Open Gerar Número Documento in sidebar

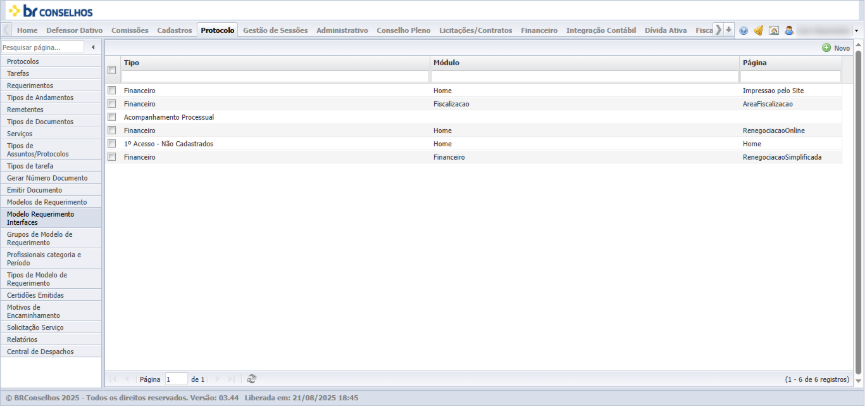[51, 178]
